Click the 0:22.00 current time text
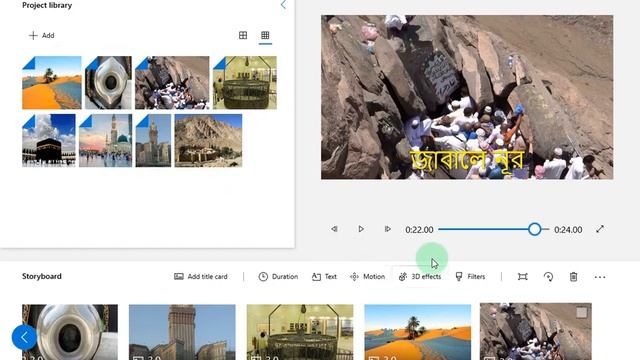The height and width of the screenshot is (360, 640). 419,230
